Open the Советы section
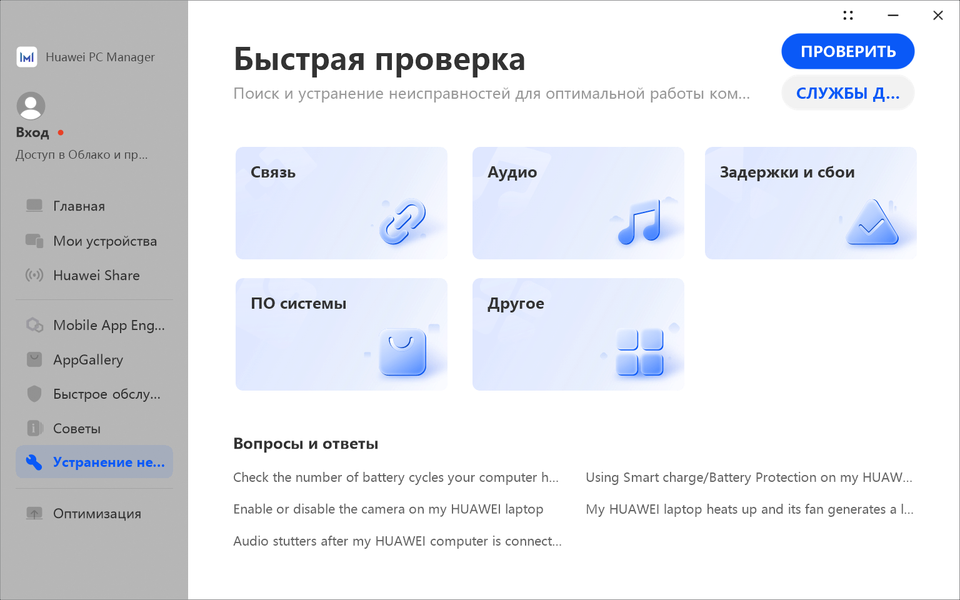This screenshot has width=960, height=600. (x=94, y=428)
